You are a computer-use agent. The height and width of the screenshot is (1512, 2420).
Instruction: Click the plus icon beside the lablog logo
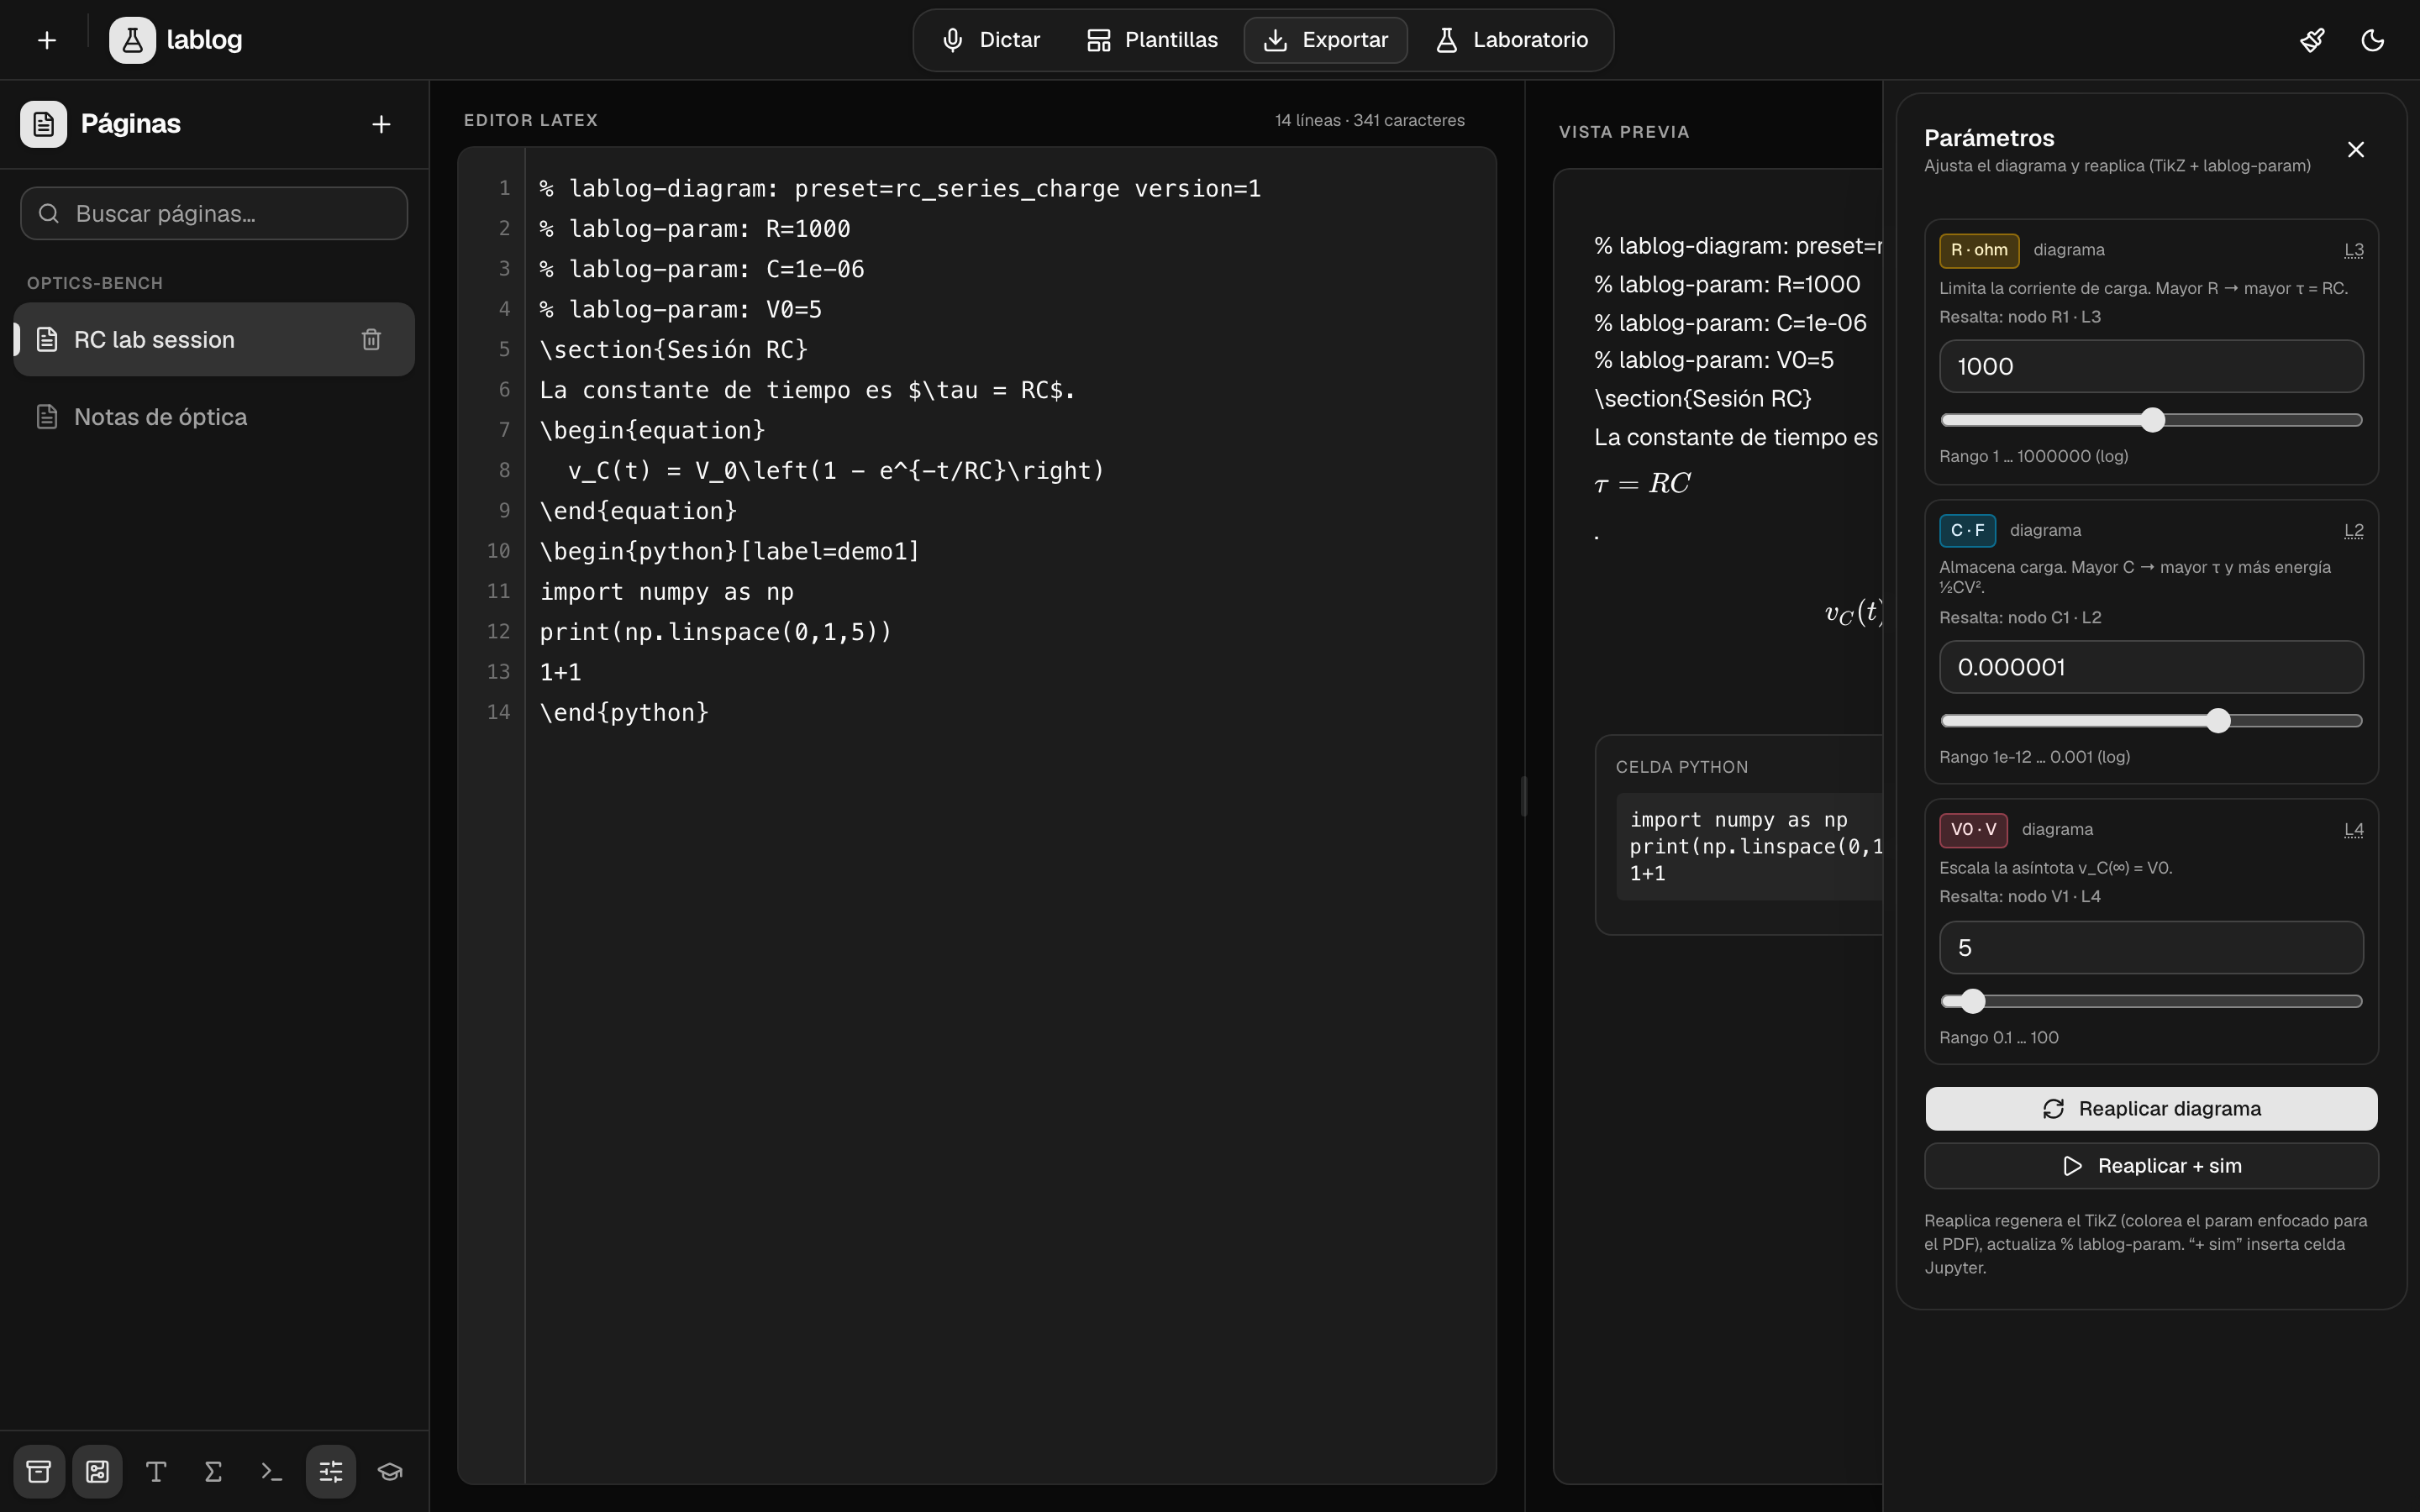[47, 40]
